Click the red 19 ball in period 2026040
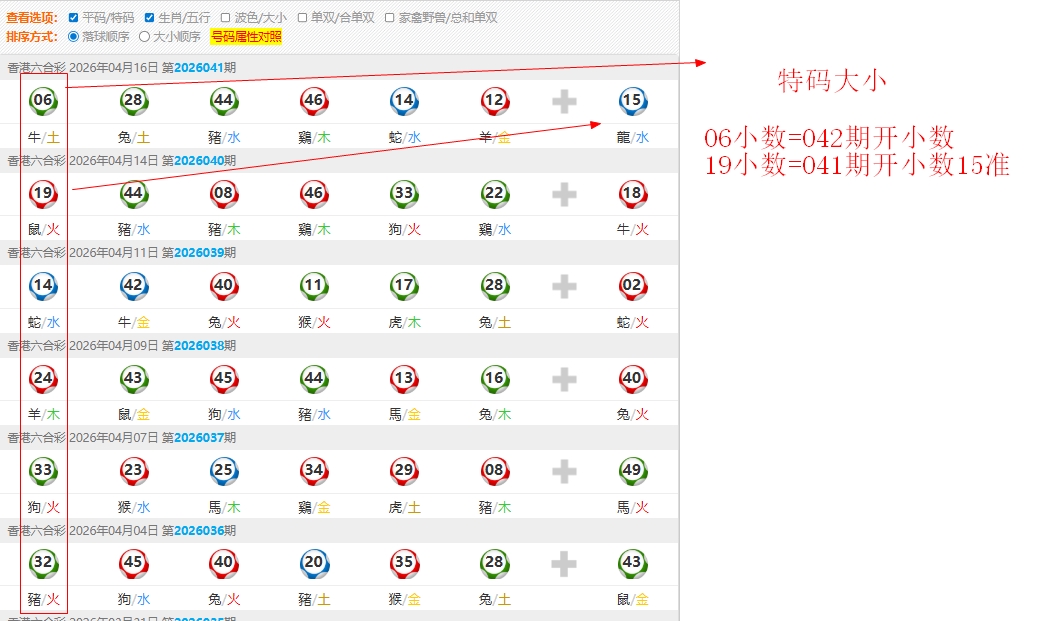Screen dimensions: 1047x621 click(43, 193)
